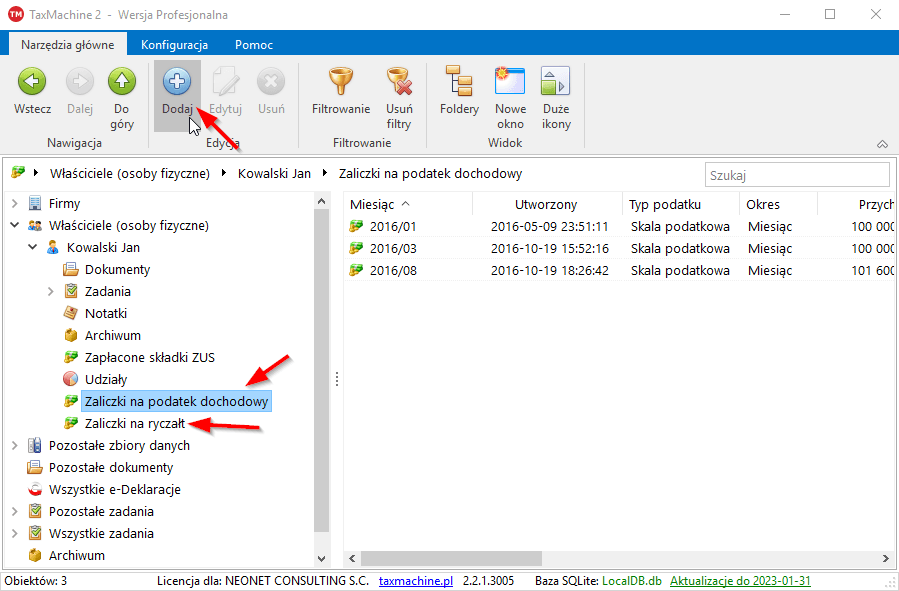Open the Konfiguracja ribbon tab
The width and height of the screenshot is (899, 591).
tap(174, 45)
